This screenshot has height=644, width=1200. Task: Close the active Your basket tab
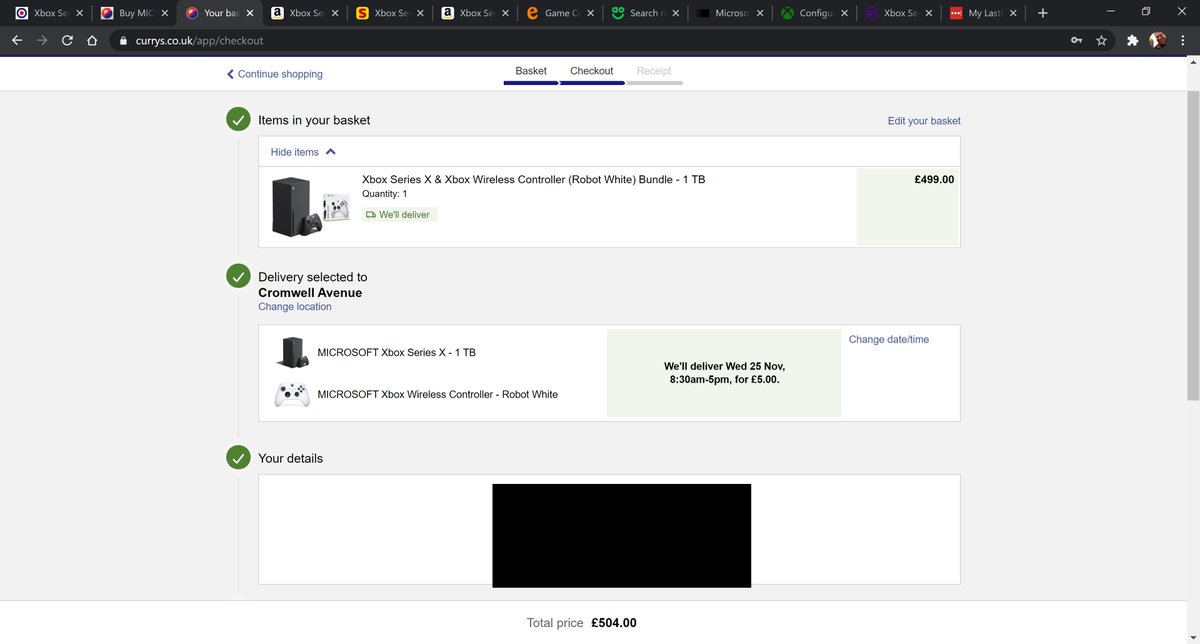[249, 13]
